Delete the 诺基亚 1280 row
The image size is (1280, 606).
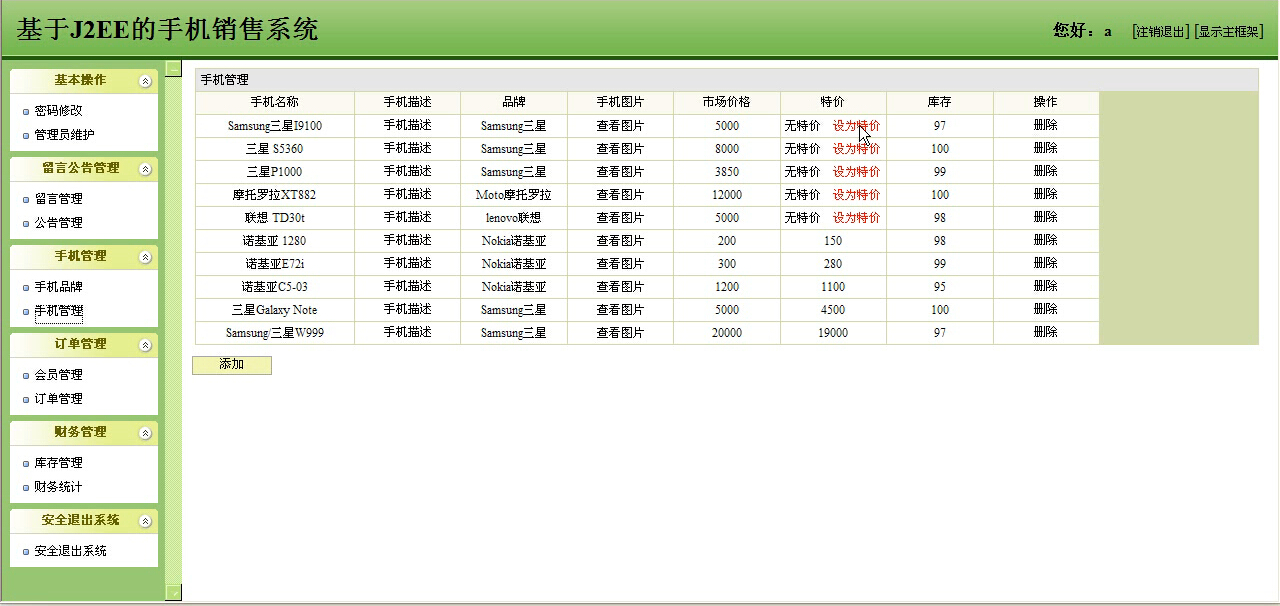(1045, 240)
